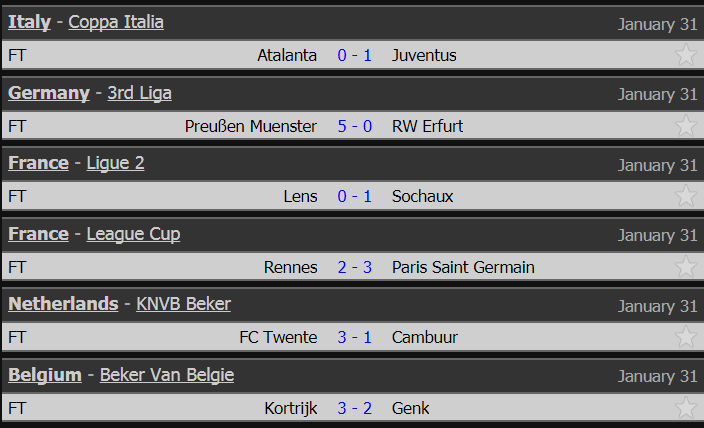Open the Italy country link
Screen dimensions: 704x428
pyautogui.click(x=29, y=22)
